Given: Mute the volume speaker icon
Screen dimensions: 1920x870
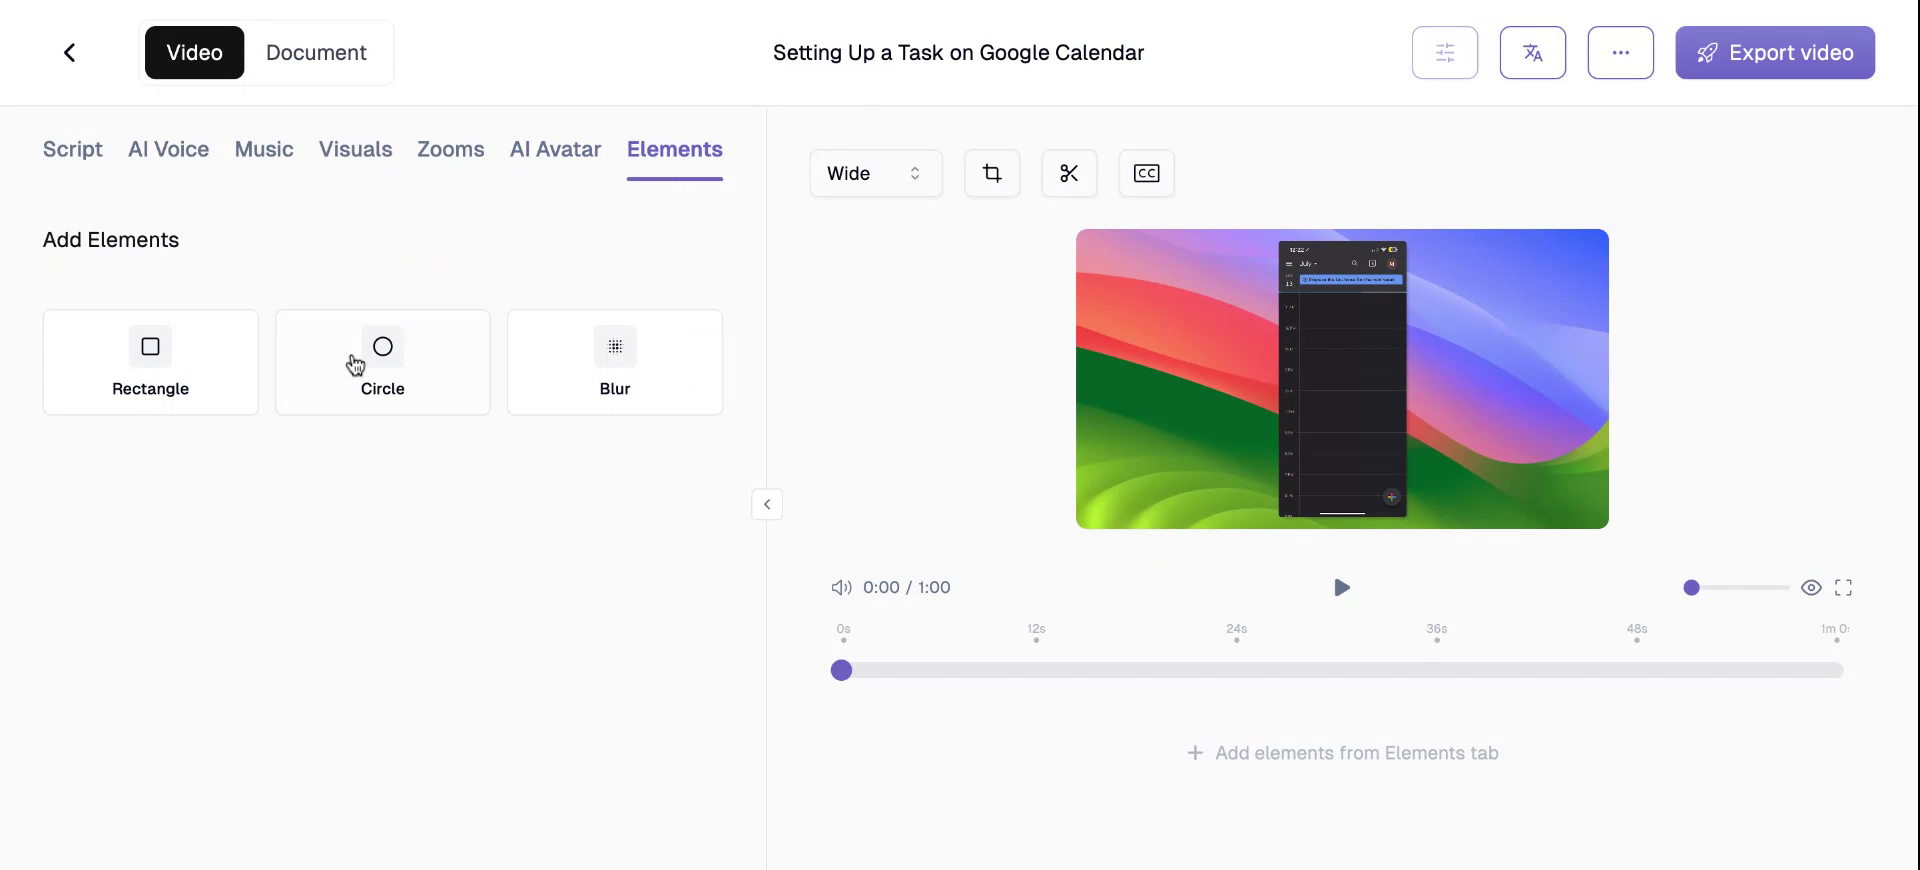Looking at the screenshot, I should click(x=841, y=587).
